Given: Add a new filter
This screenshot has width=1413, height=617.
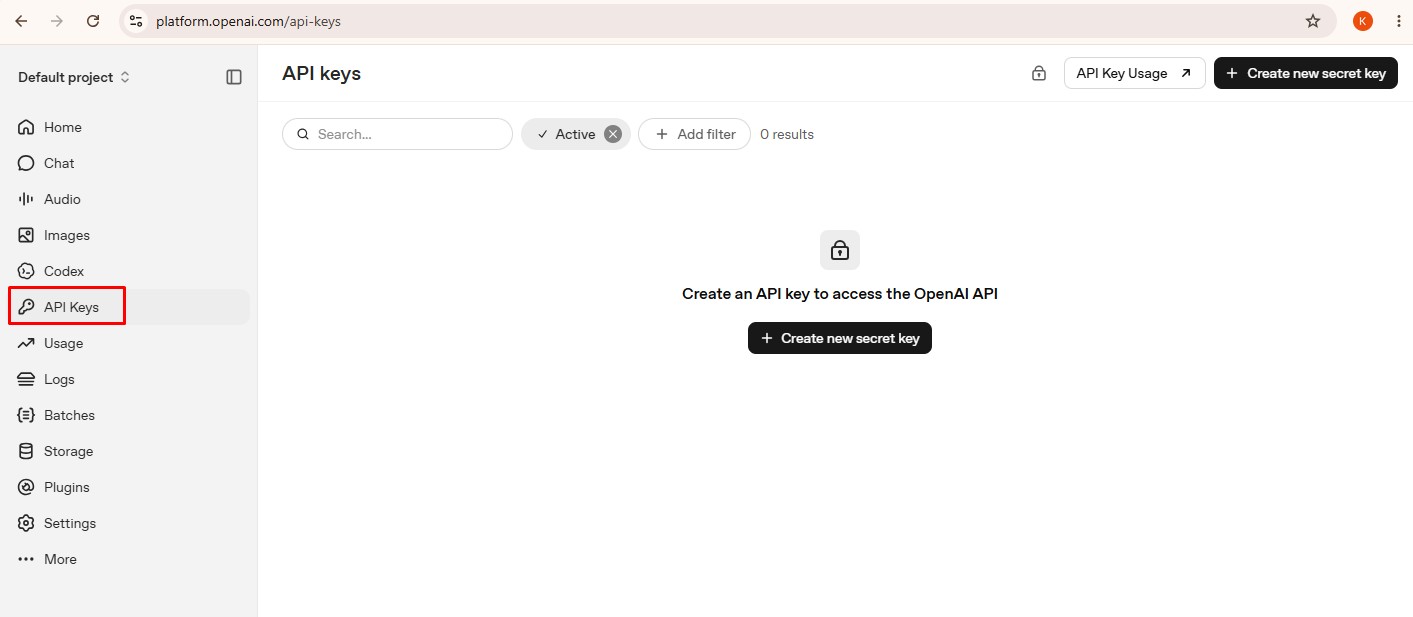Looking at the screenshot, I should pos(694,134).
